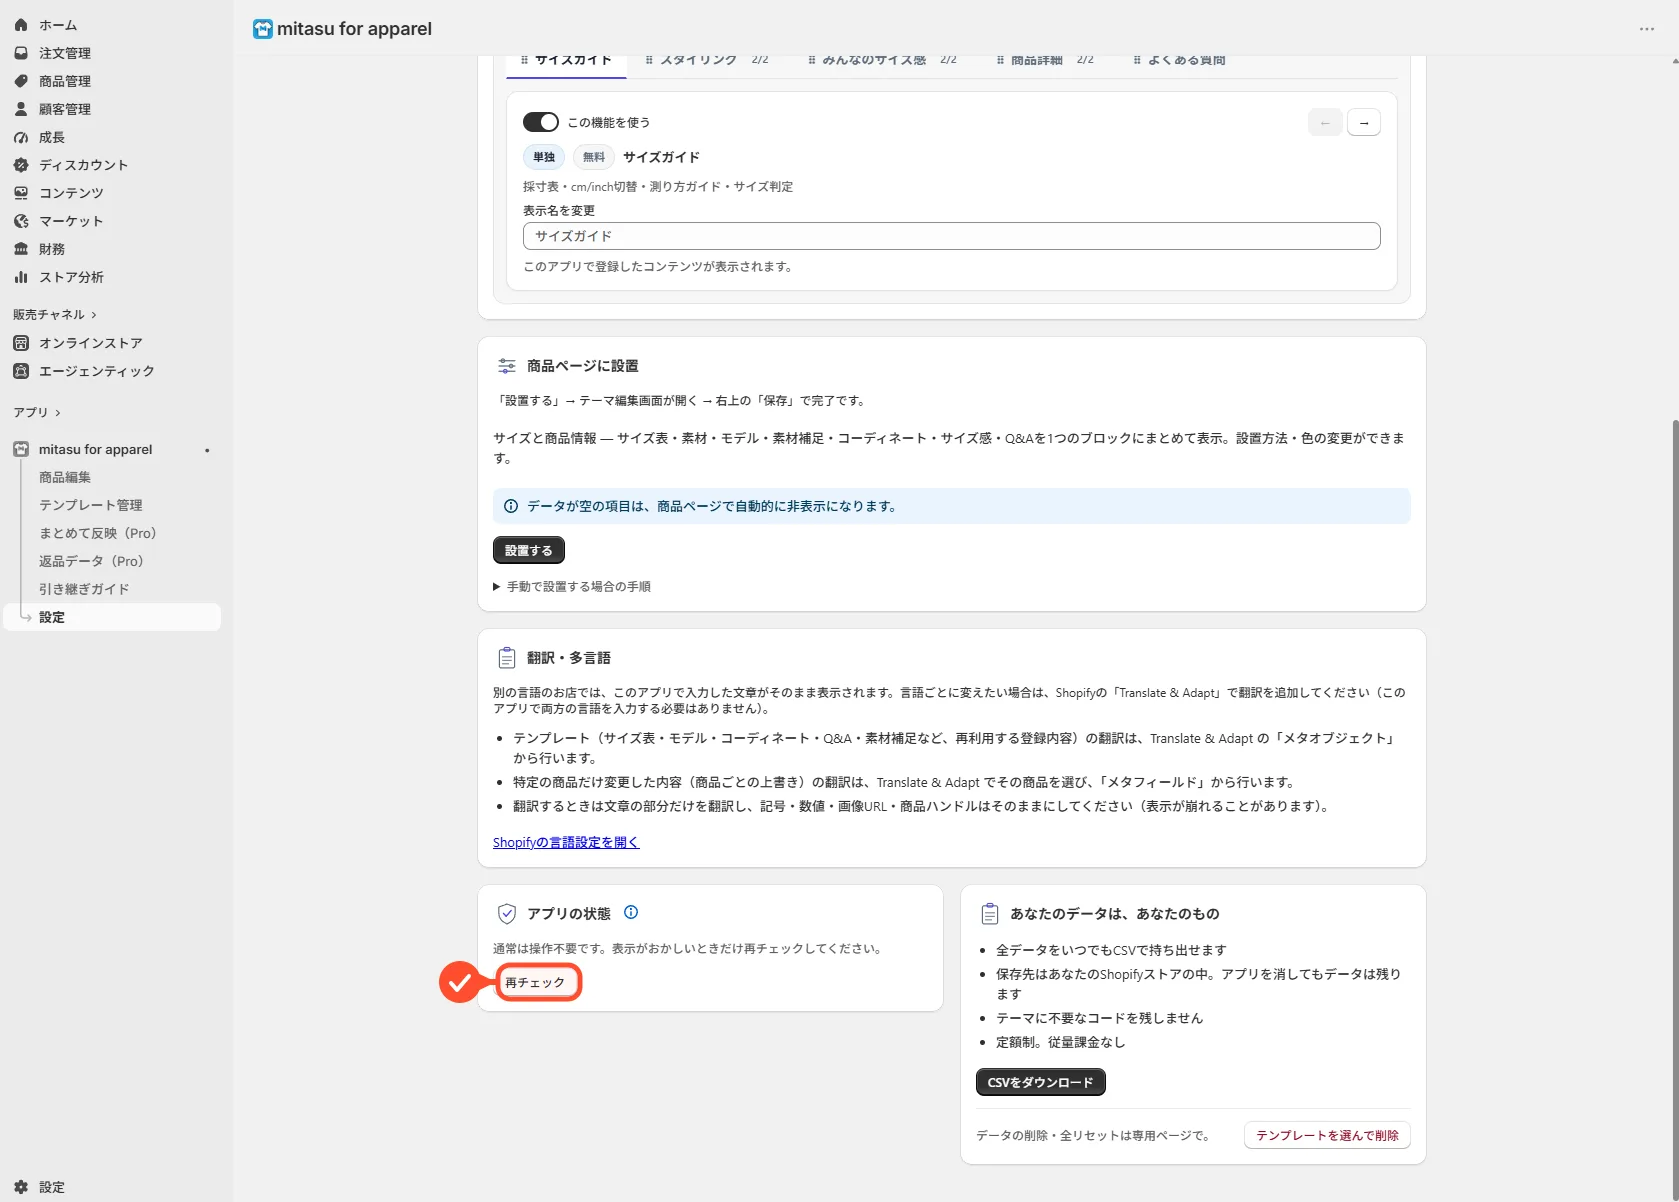
Task: Open the Shopifyの言語設定を開く link
Action: (x=566, y=842)
